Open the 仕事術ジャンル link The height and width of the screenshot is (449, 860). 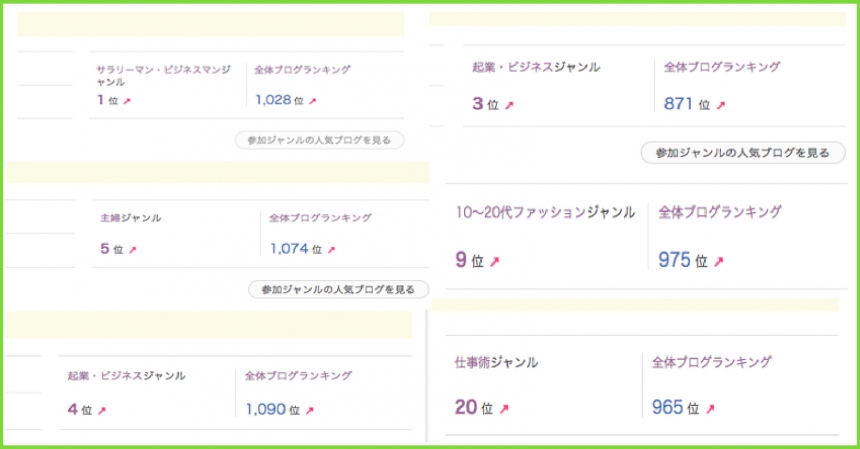(496, 362)
